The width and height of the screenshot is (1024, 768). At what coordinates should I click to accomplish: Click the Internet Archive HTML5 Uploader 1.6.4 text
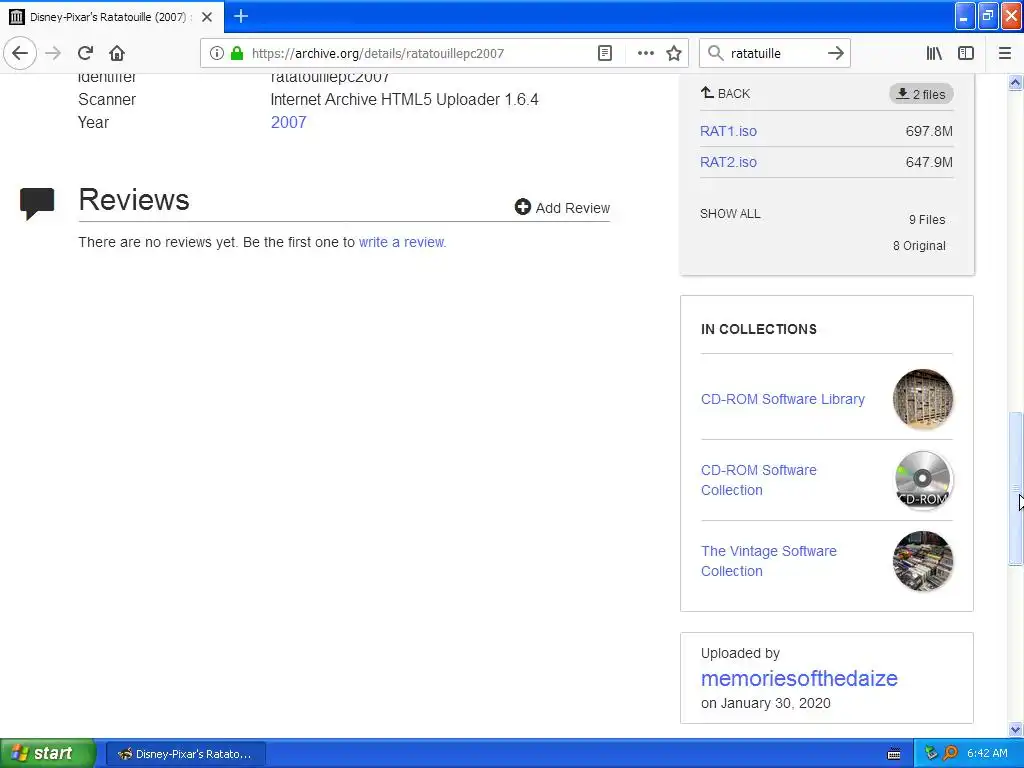[x=404, y=100]
